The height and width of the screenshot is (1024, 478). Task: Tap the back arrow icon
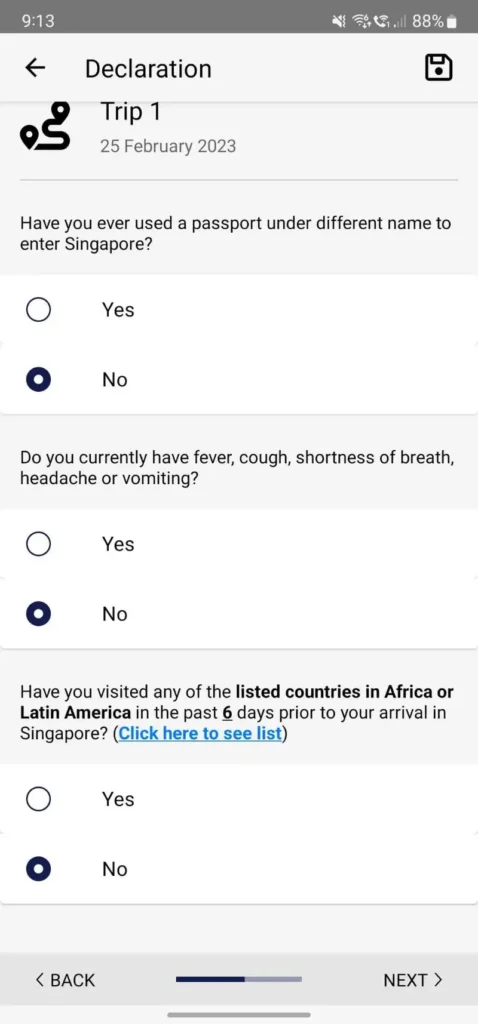[35, 68]
